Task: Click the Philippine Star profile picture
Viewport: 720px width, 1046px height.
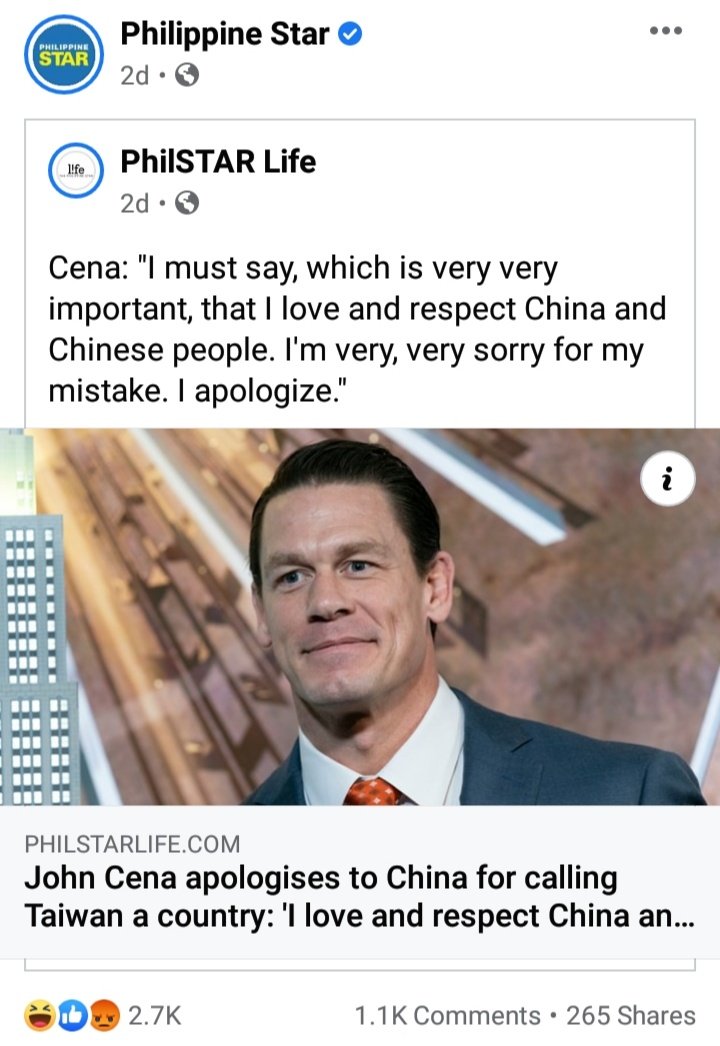Action: 63,54
